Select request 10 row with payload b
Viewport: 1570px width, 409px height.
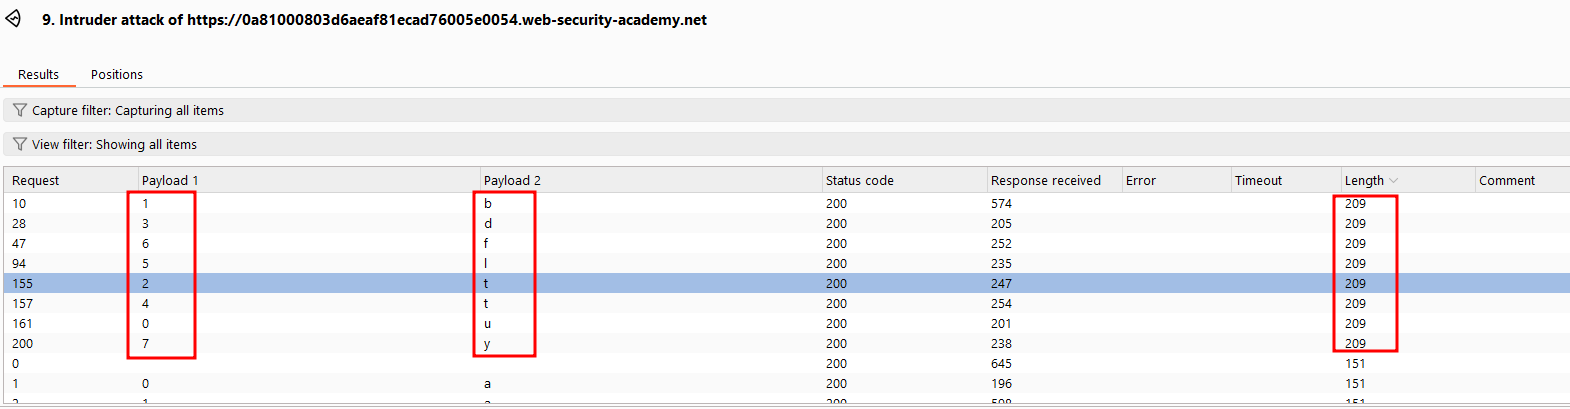(x=786, y=203)
